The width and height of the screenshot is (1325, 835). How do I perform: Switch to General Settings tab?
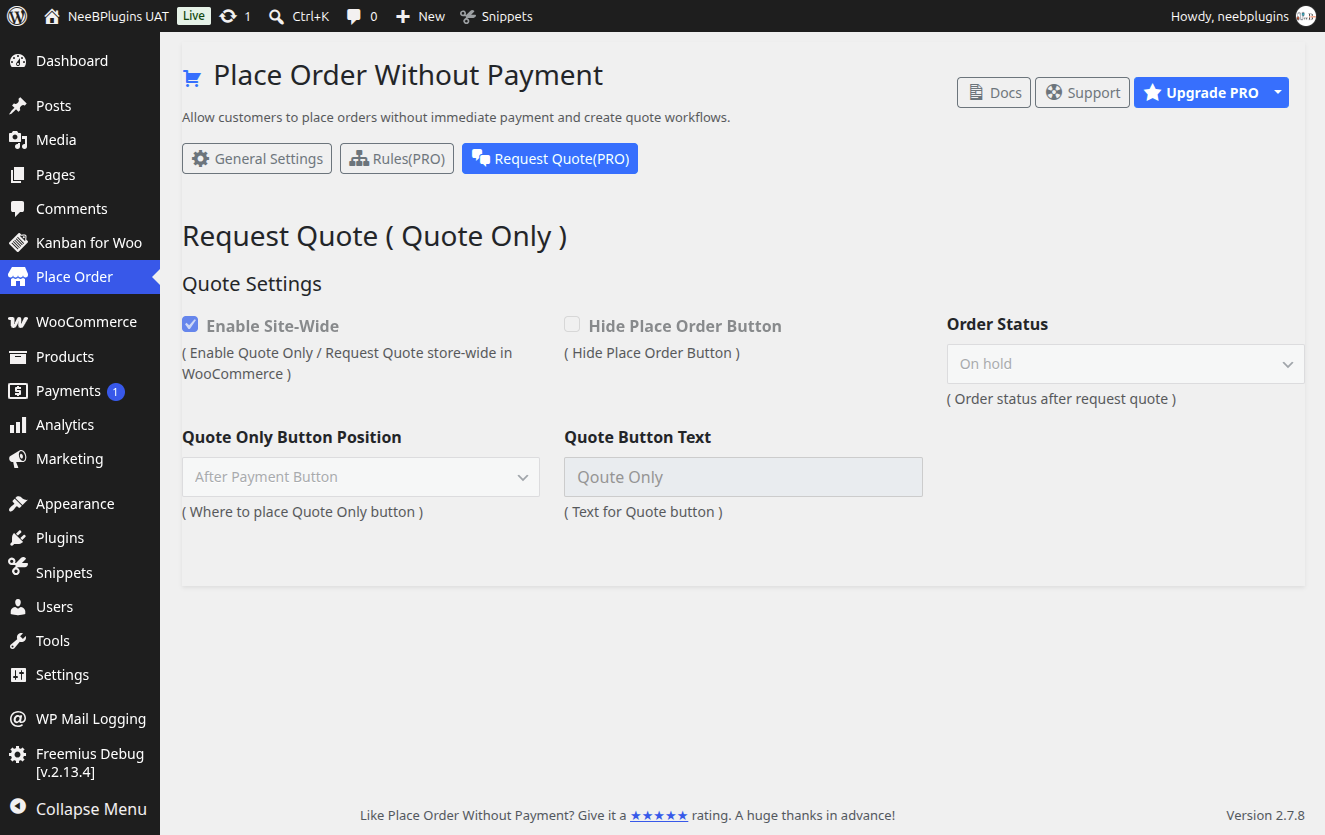point(257,158)
